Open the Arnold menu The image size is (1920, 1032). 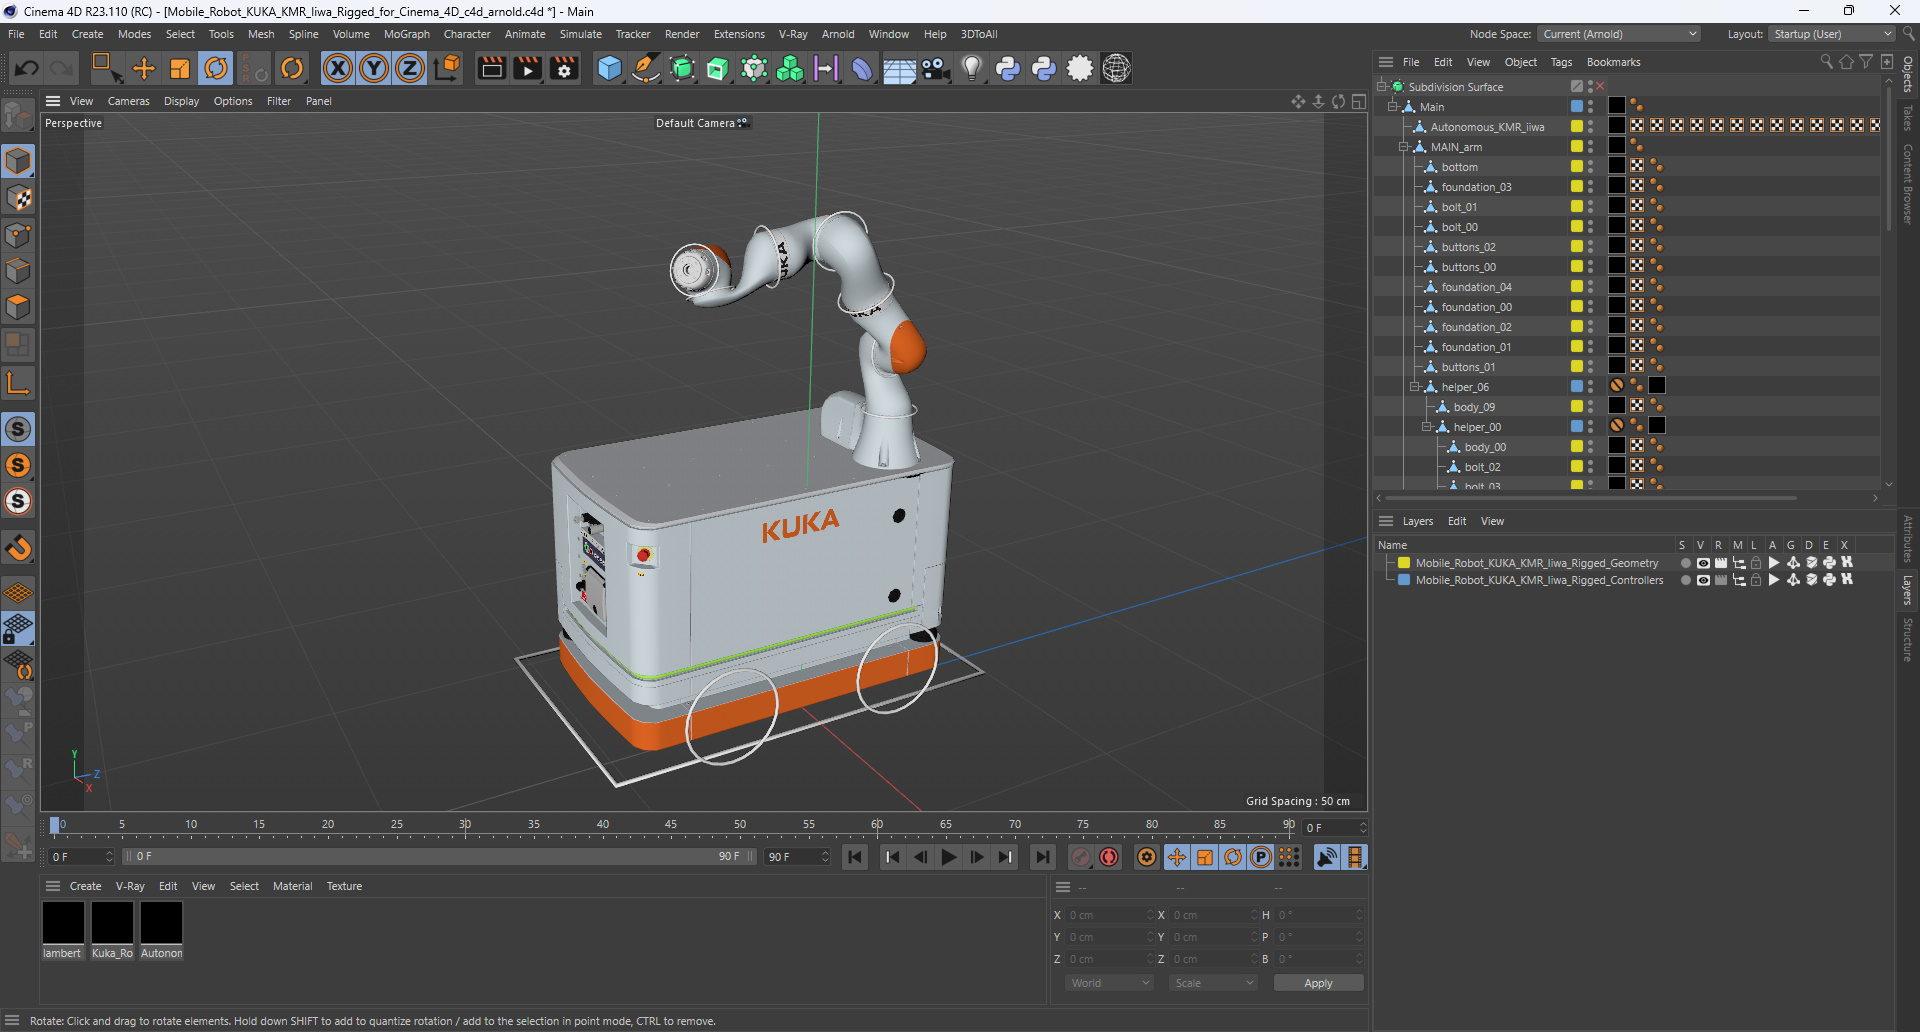(838, 34)
